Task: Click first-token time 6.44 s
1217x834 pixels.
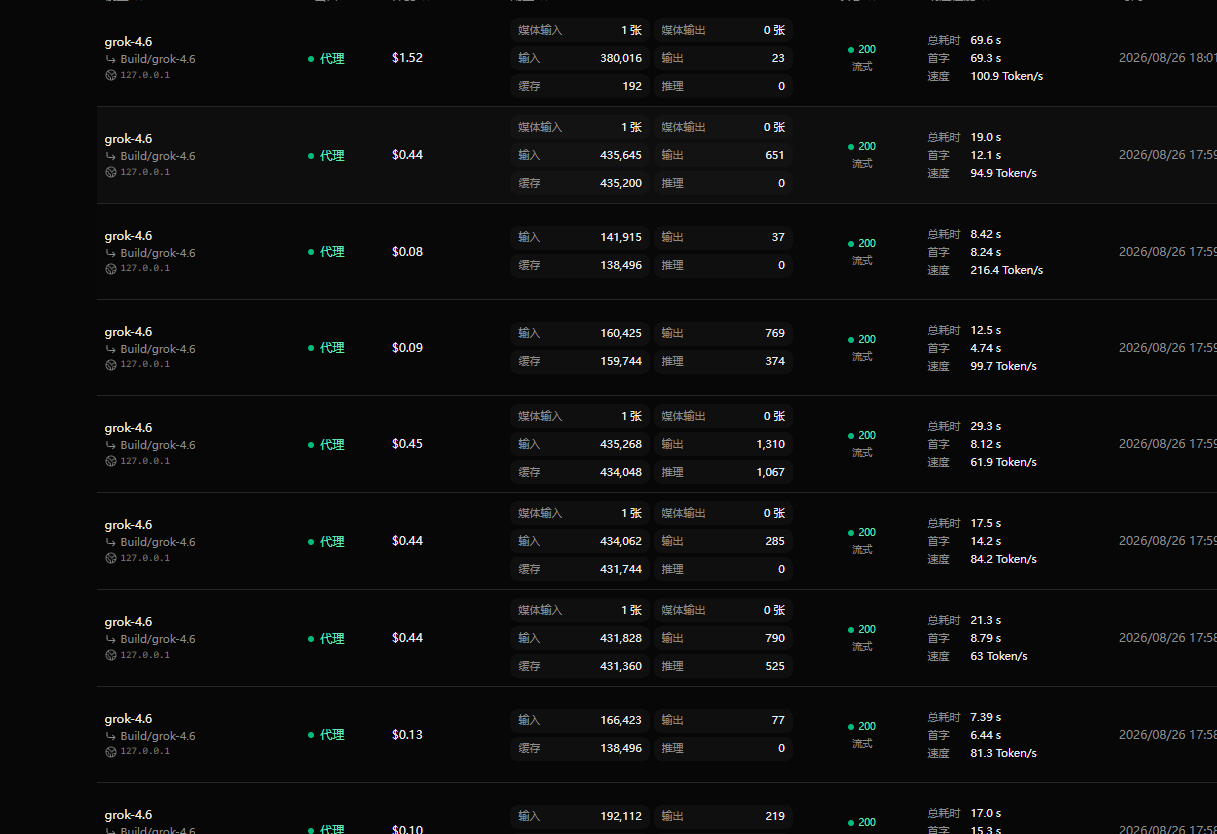Action: point(986,735)
